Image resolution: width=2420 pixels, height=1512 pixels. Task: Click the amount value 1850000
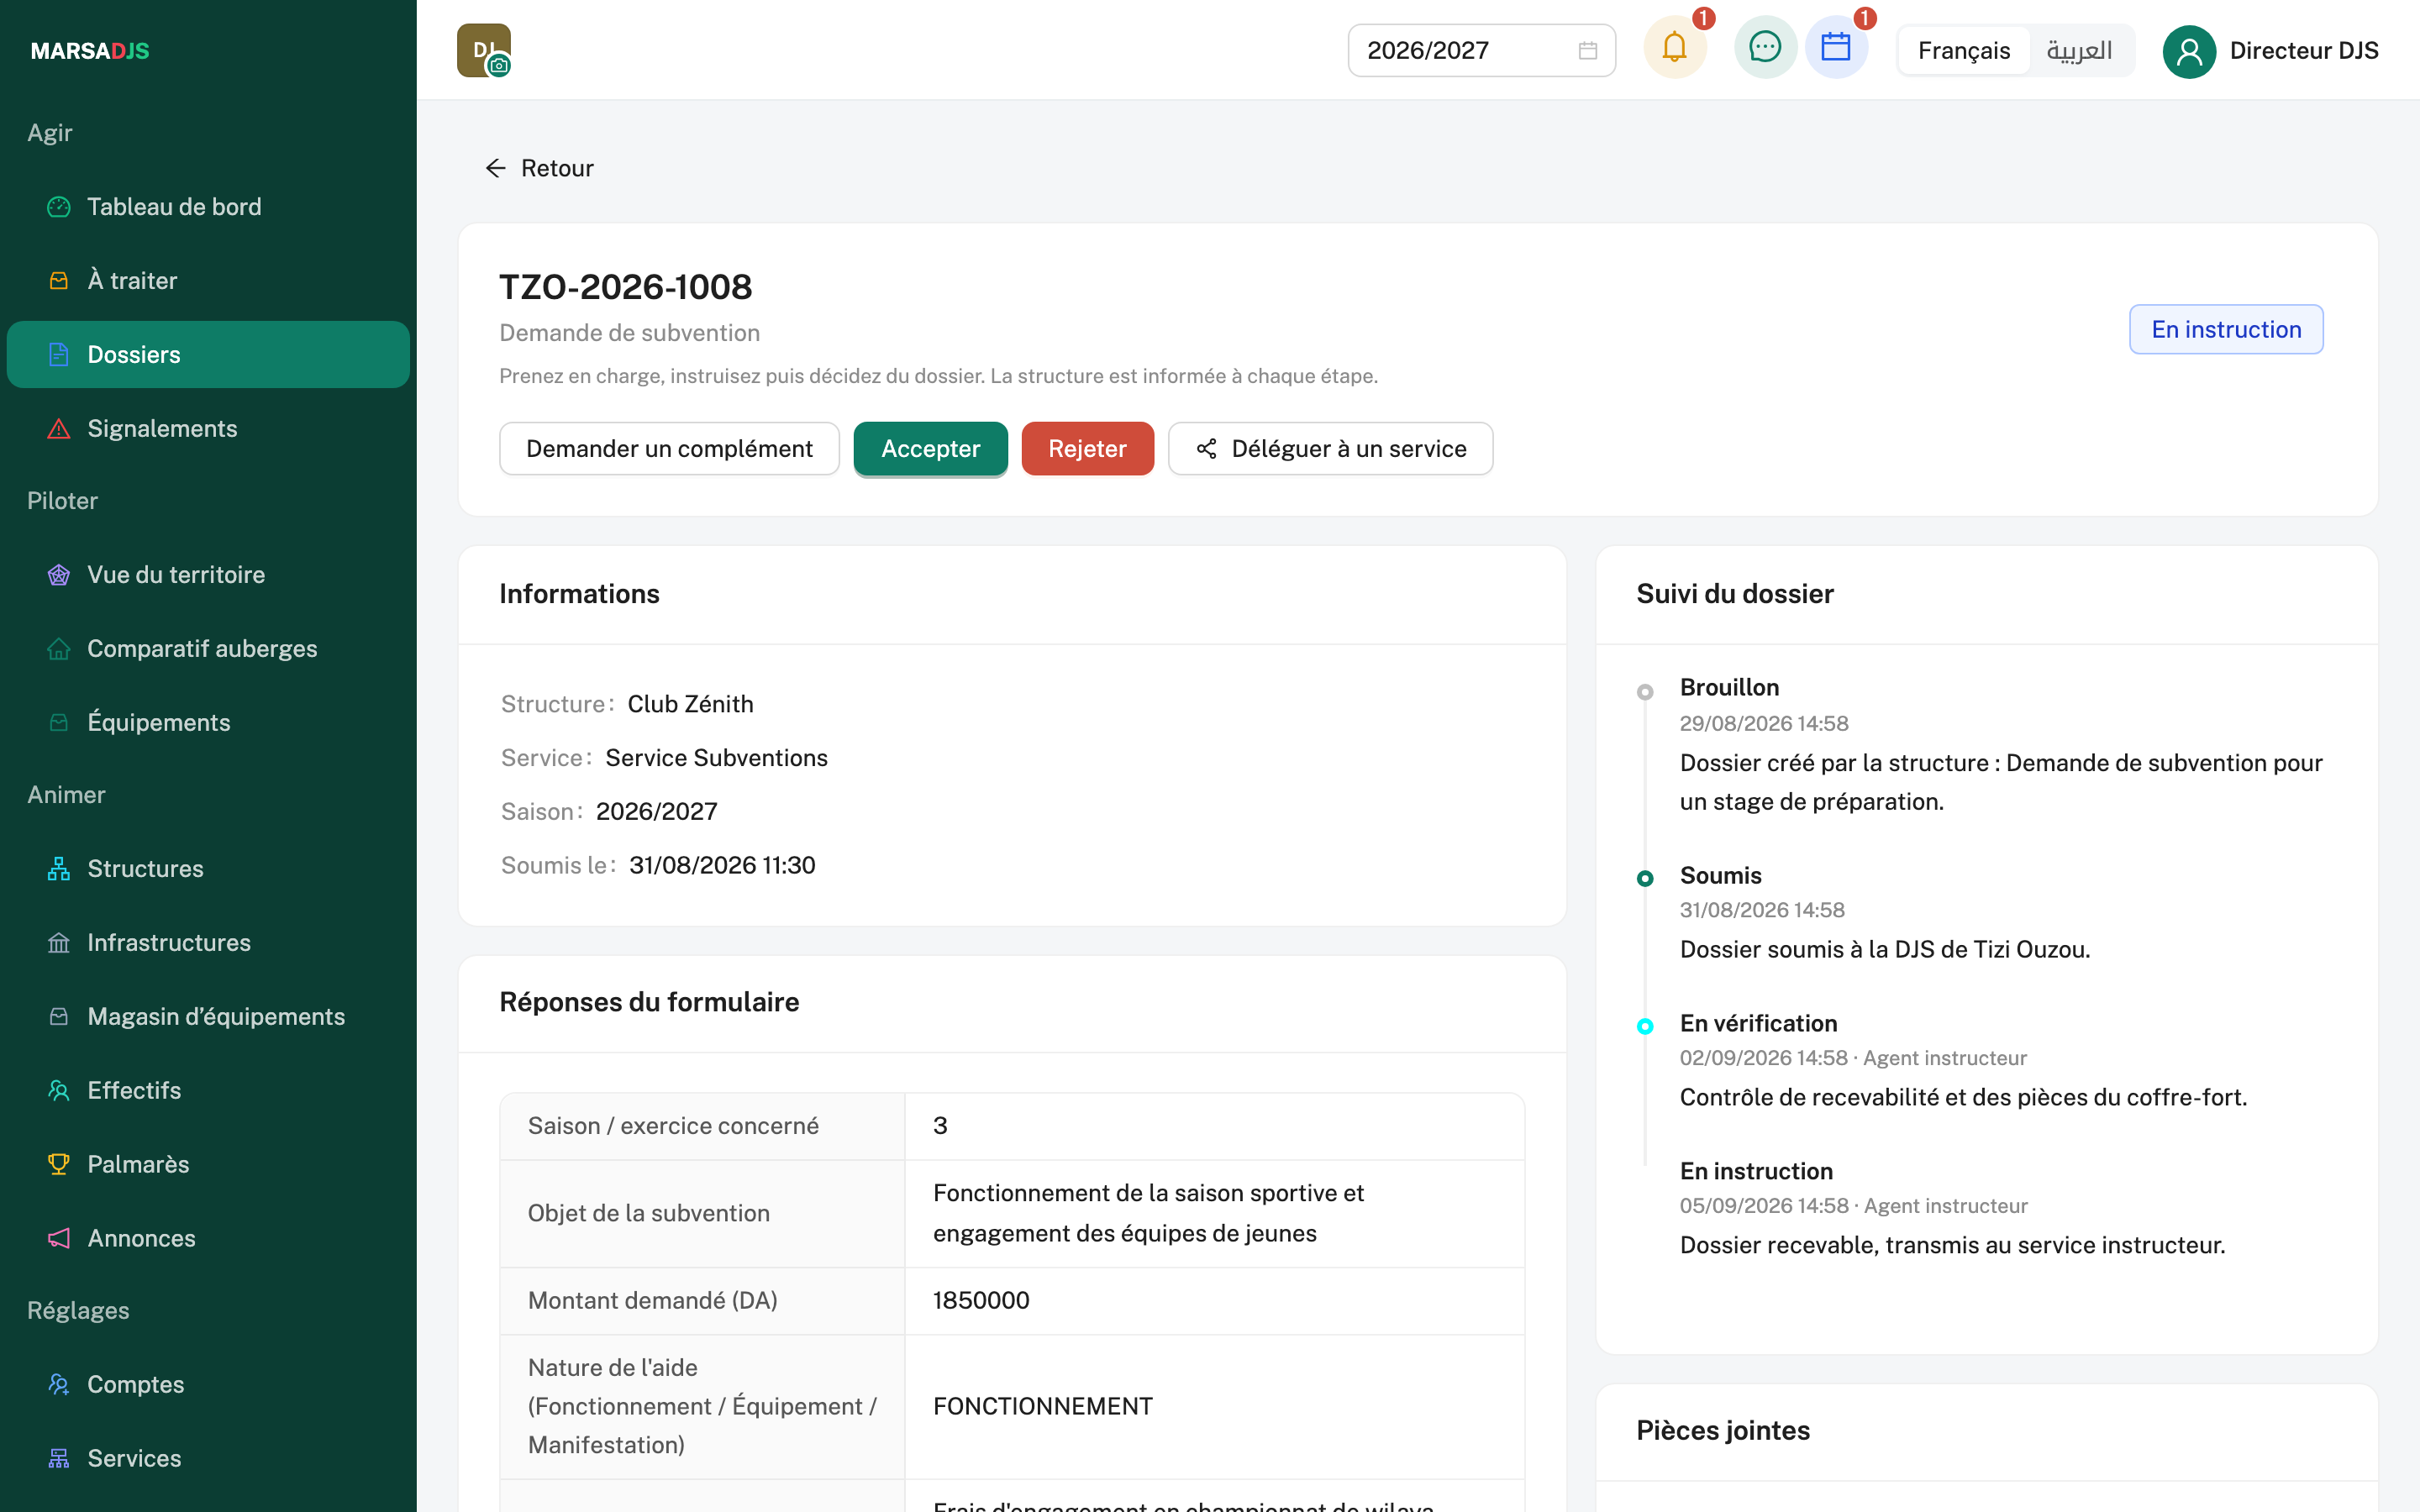(981, 1300)
